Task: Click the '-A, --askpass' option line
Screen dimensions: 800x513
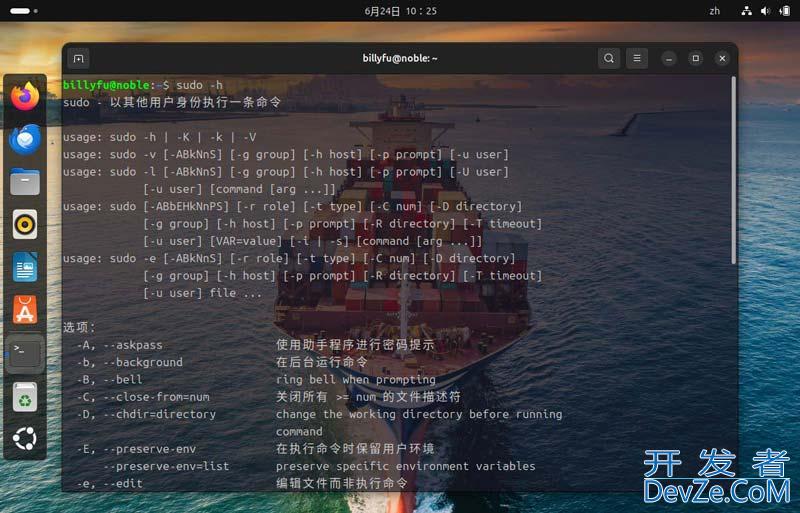Action: (x=256, y=345)
